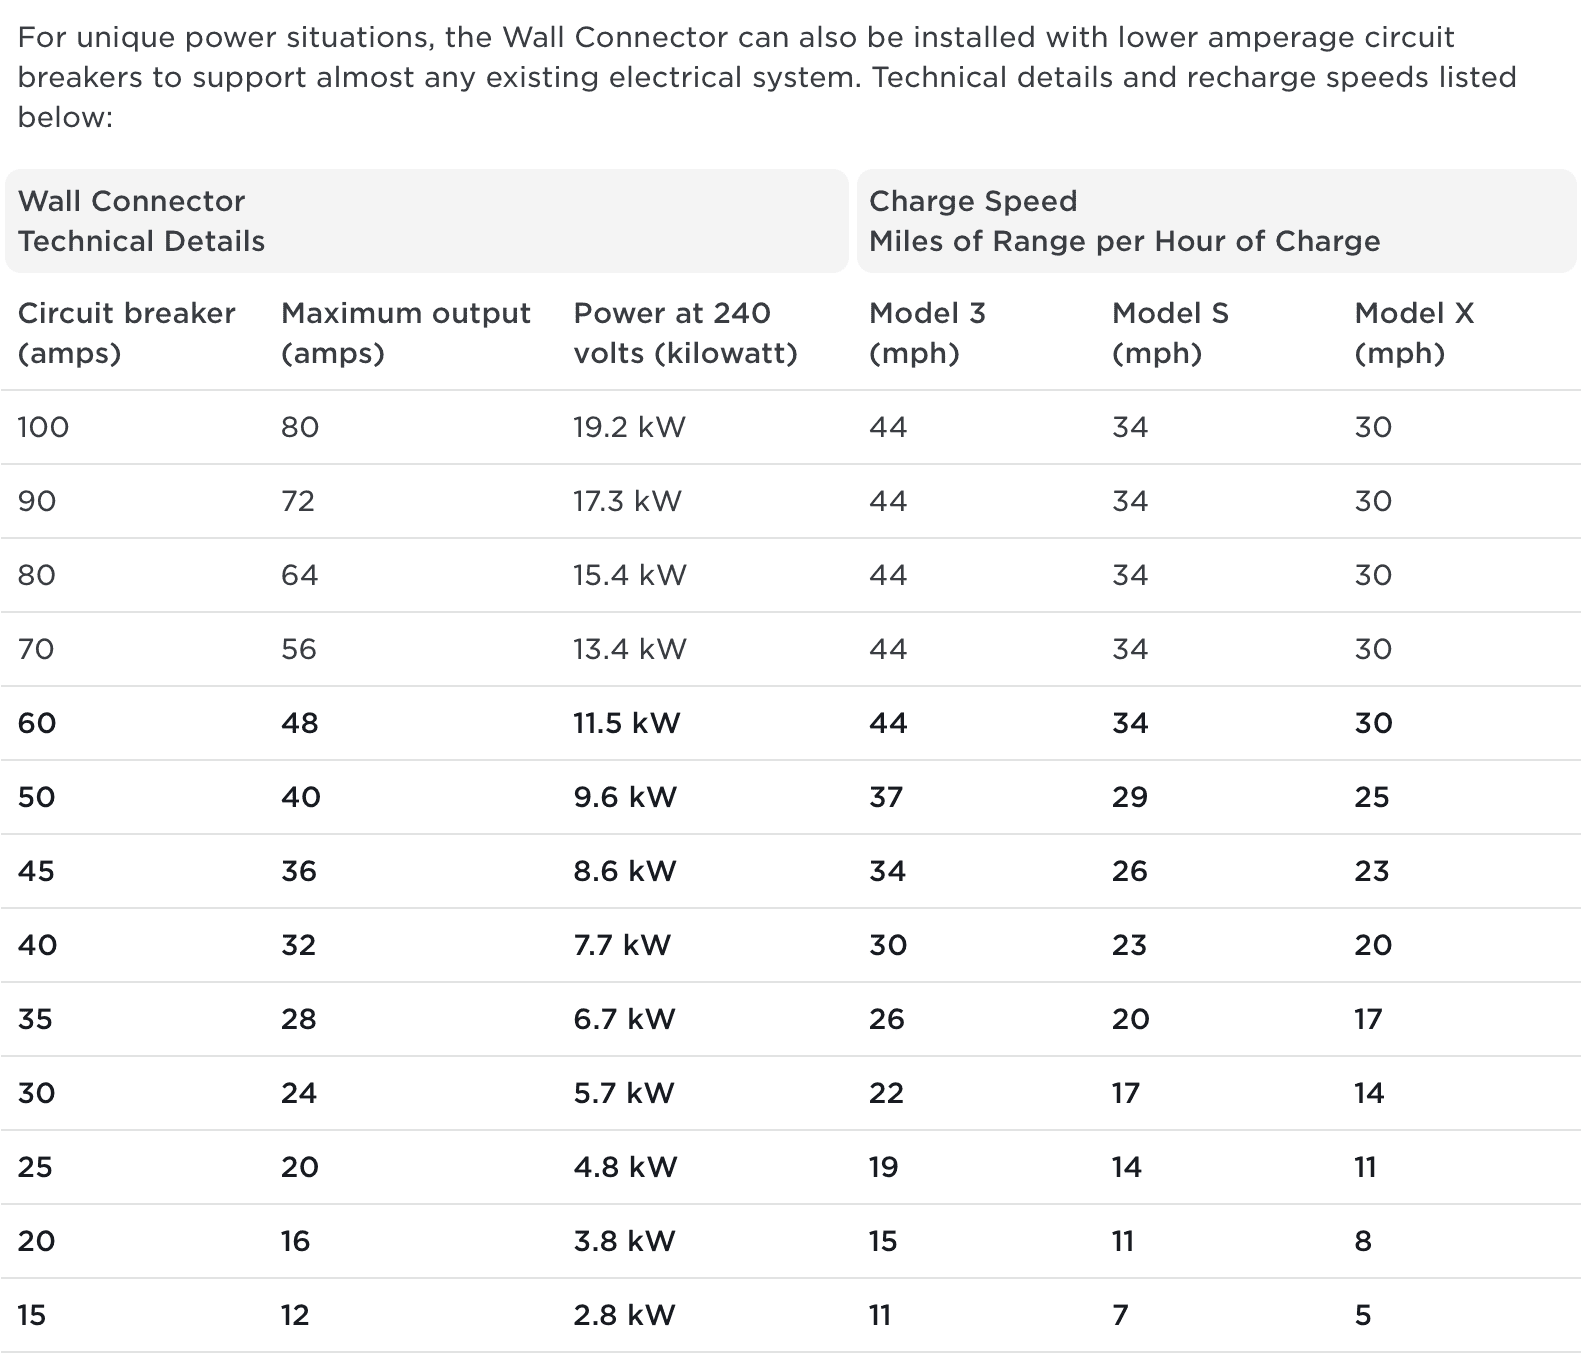Screen dimensions: 1582x1372
Task: Select the 9.6 kW power cell
Action: [x=625, y=797]
